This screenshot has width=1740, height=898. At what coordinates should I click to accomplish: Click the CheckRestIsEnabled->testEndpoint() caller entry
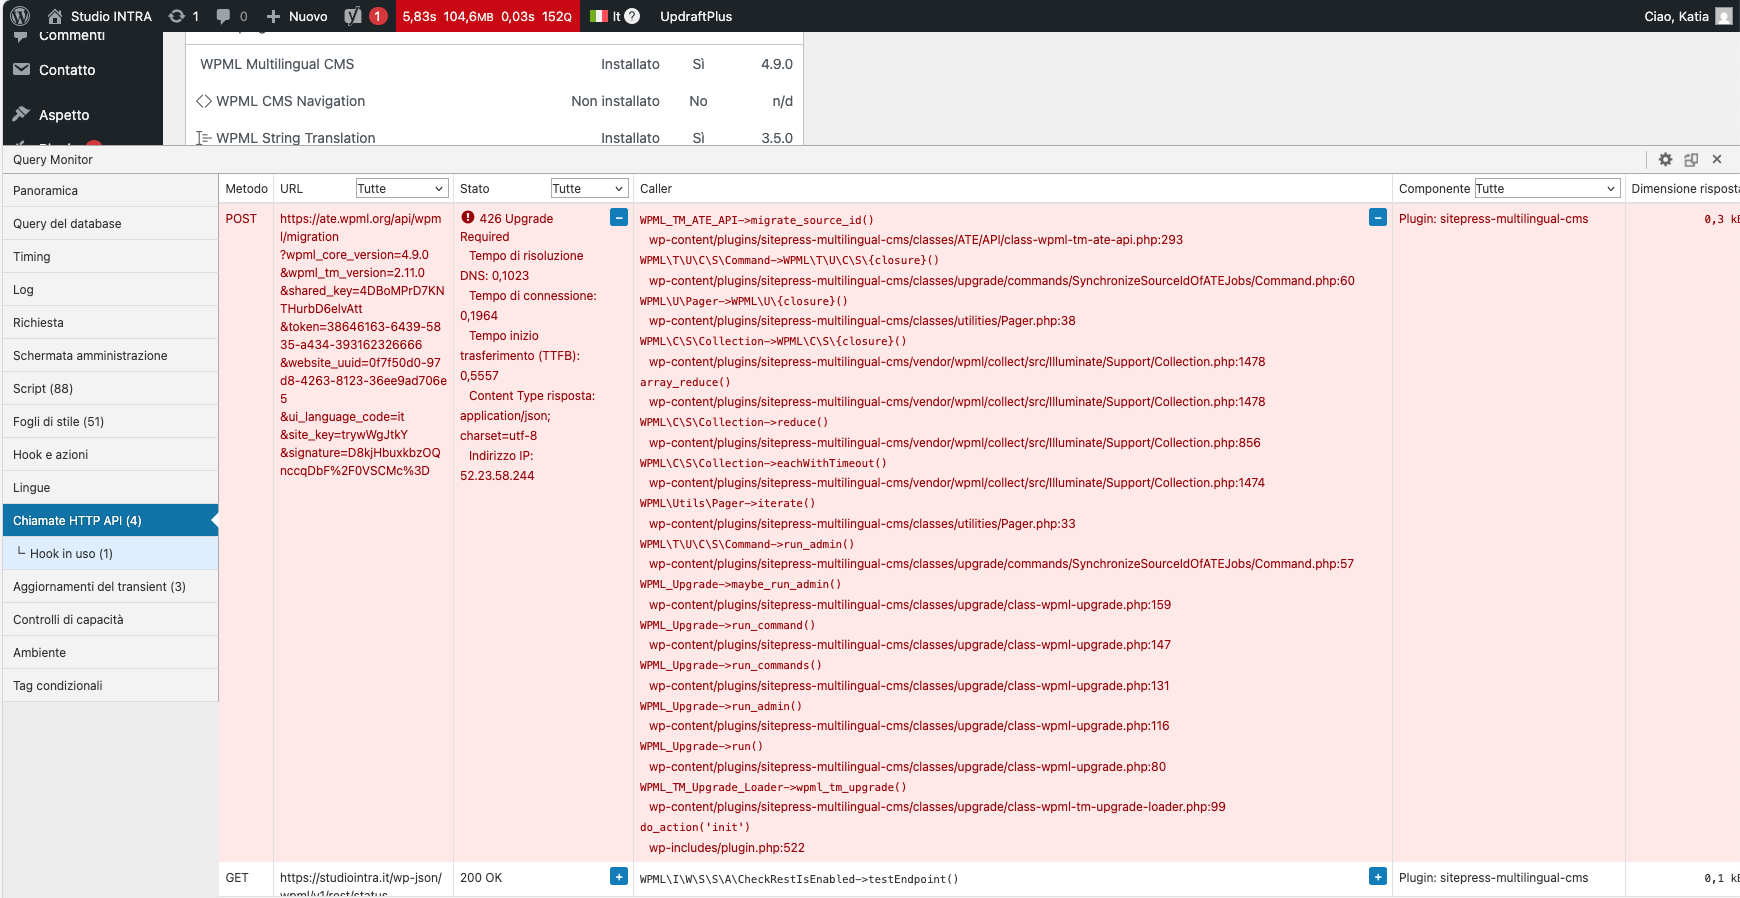pyautogui.click(x=799, y=879)
